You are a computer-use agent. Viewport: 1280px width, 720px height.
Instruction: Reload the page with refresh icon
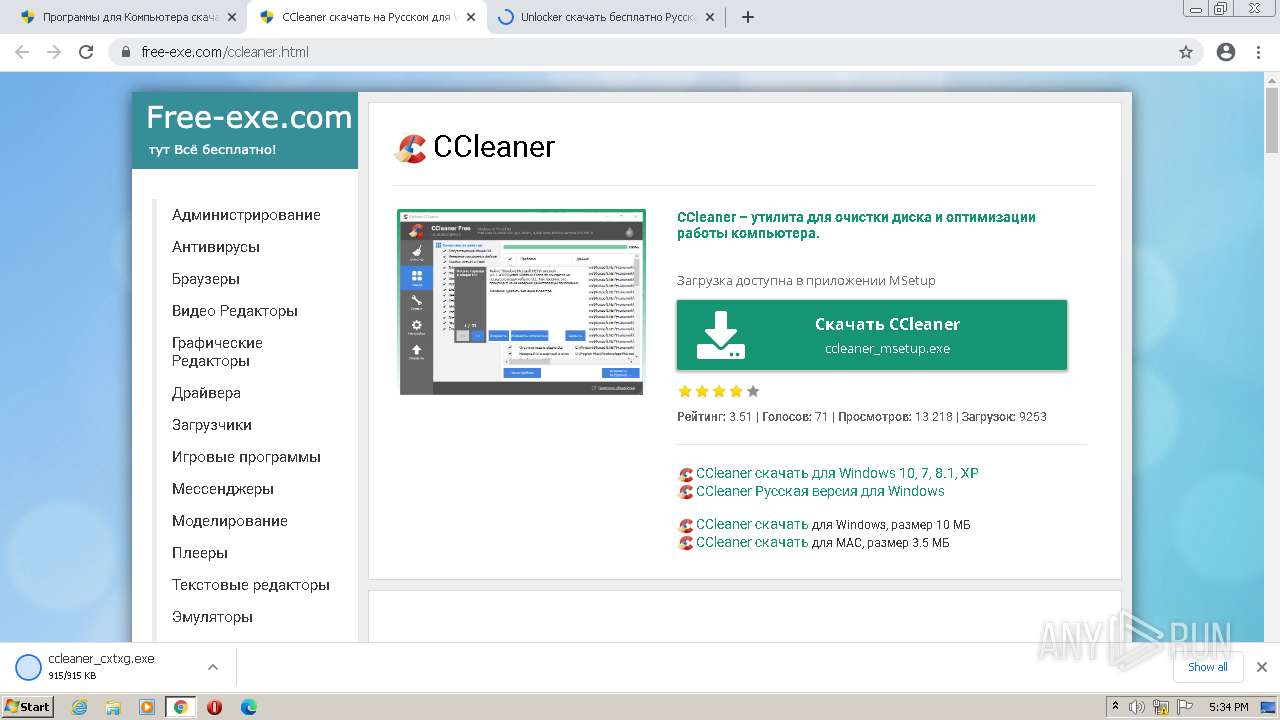pyautogui.click(x=86, y=52)
